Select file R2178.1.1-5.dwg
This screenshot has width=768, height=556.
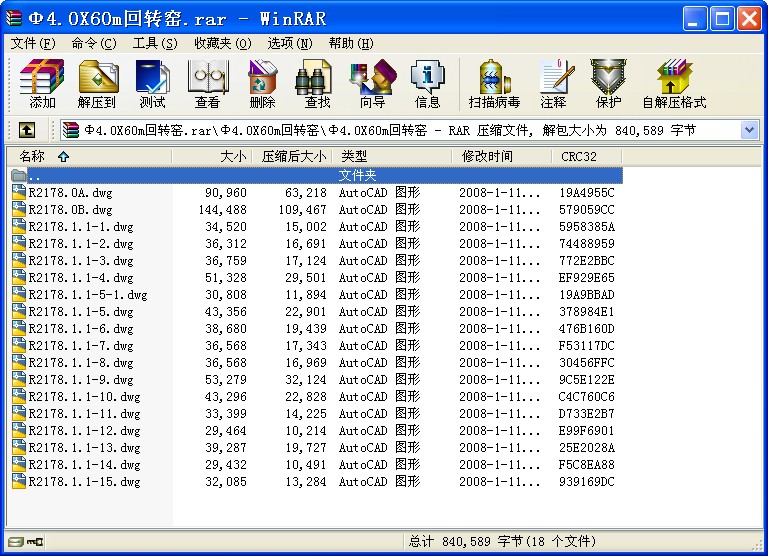[x=81, y=311]
